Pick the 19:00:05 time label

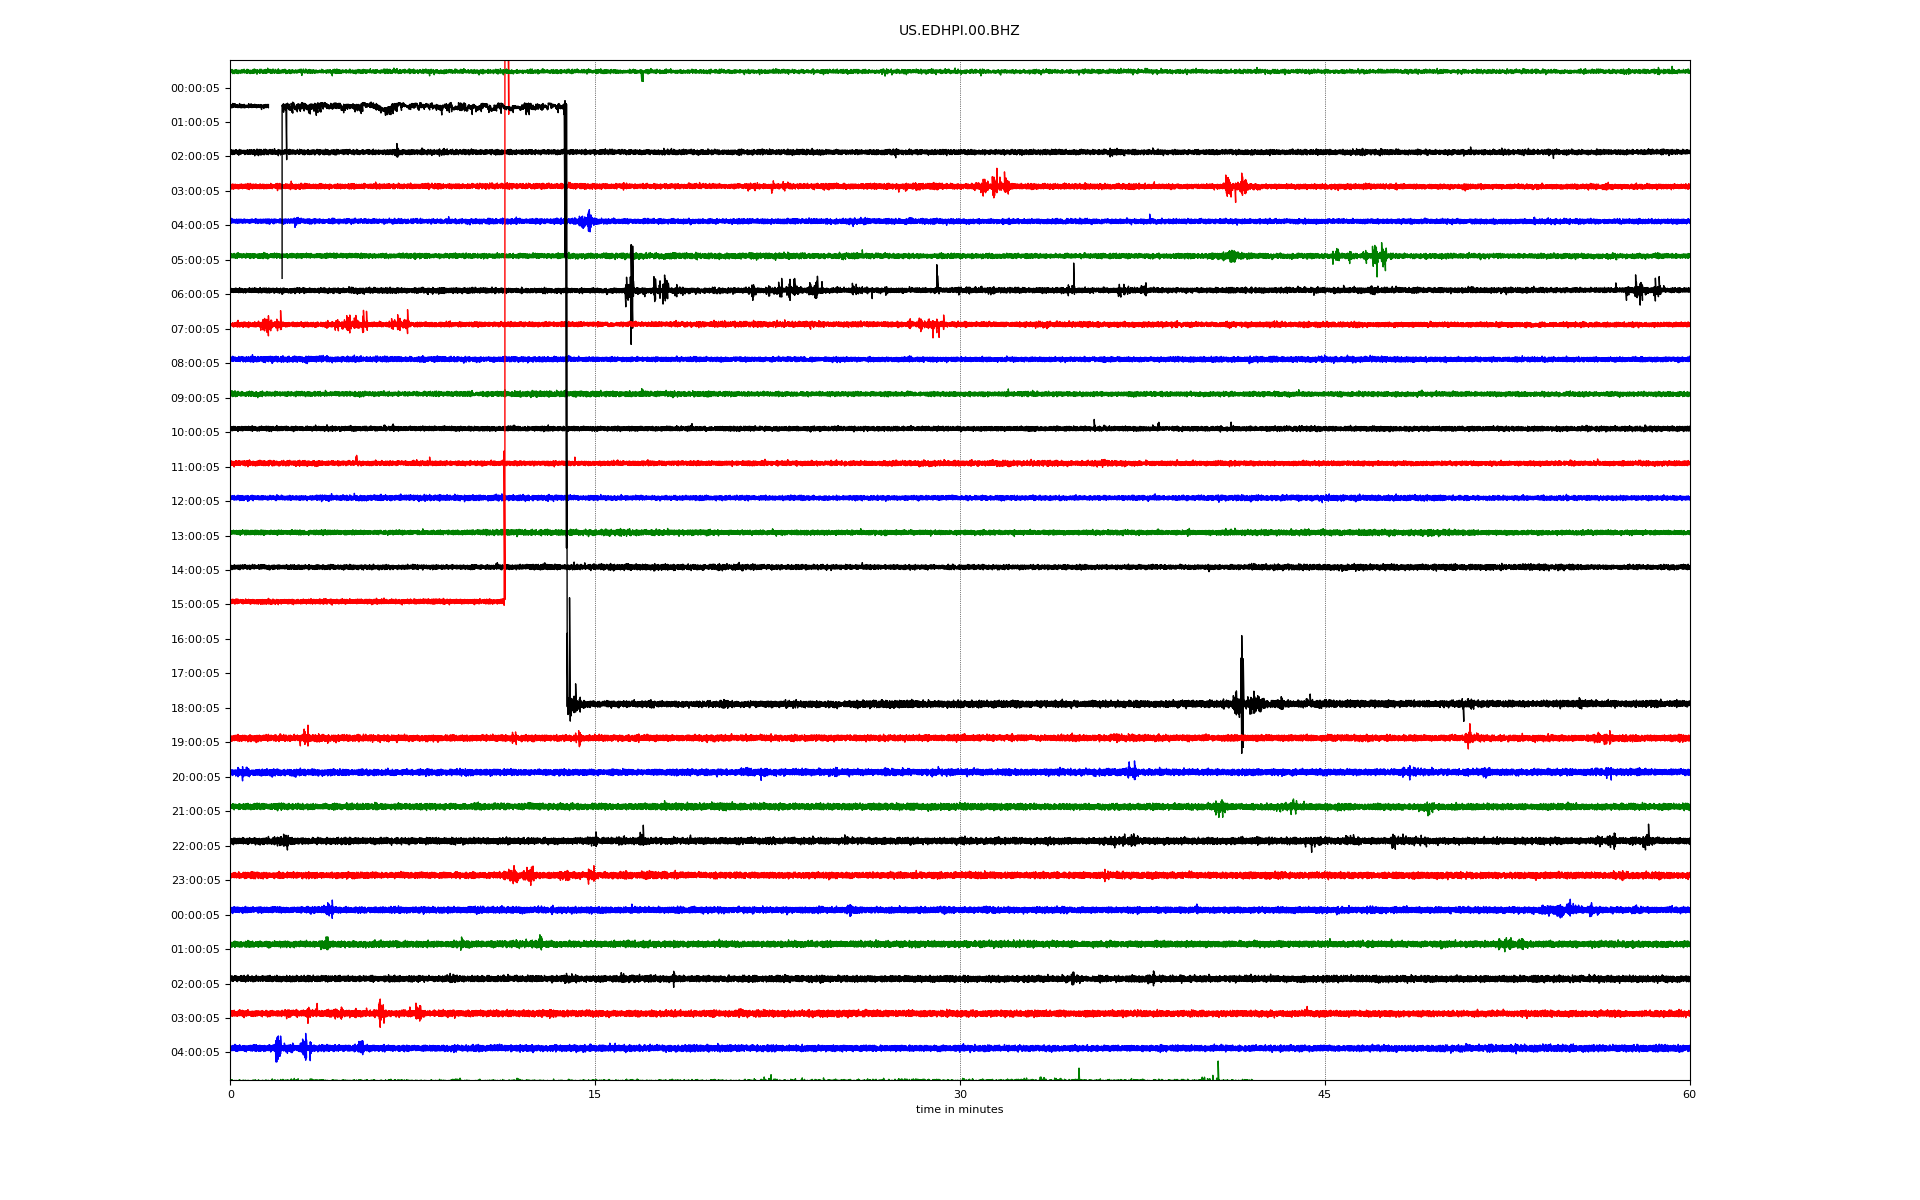click(x=195, y=742)
